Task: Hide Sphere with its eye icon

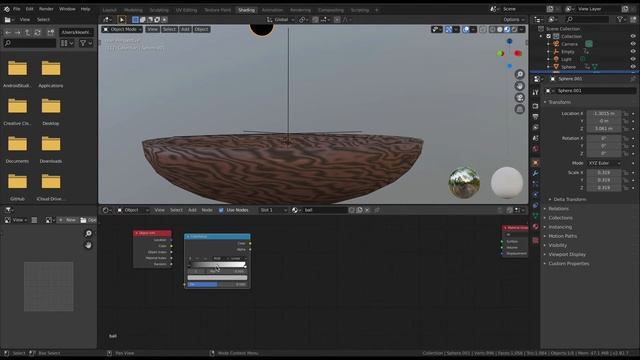Action: coord(633,67)
